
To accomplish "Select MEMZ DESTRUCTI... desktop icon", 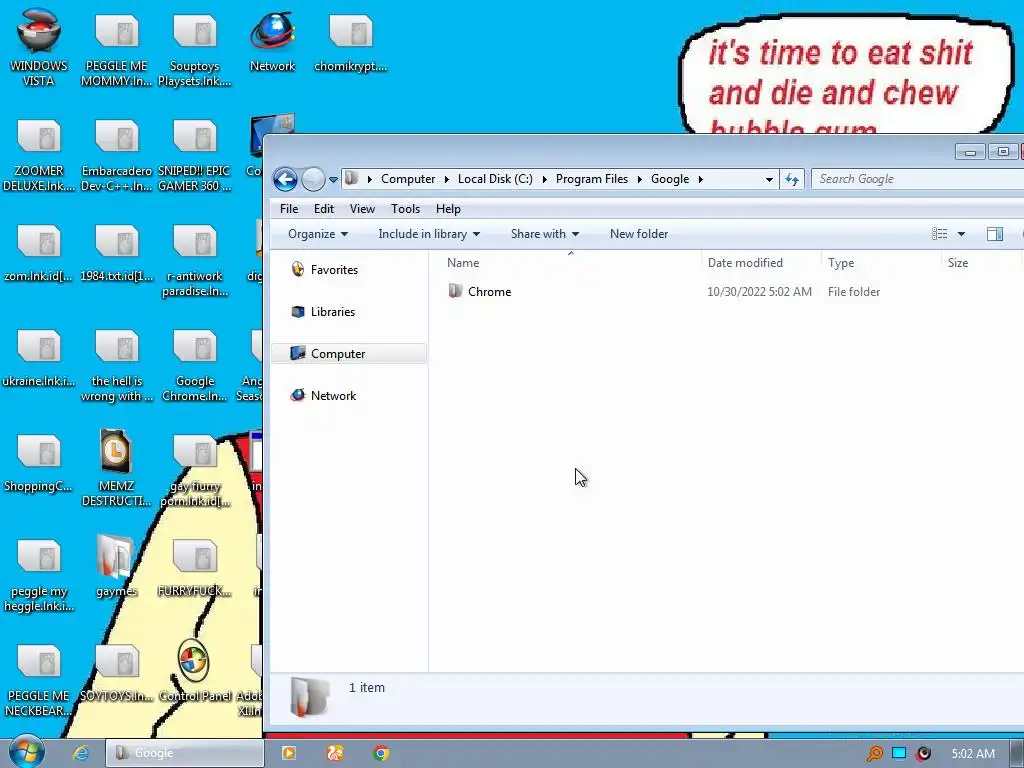I will coord(116,469).
